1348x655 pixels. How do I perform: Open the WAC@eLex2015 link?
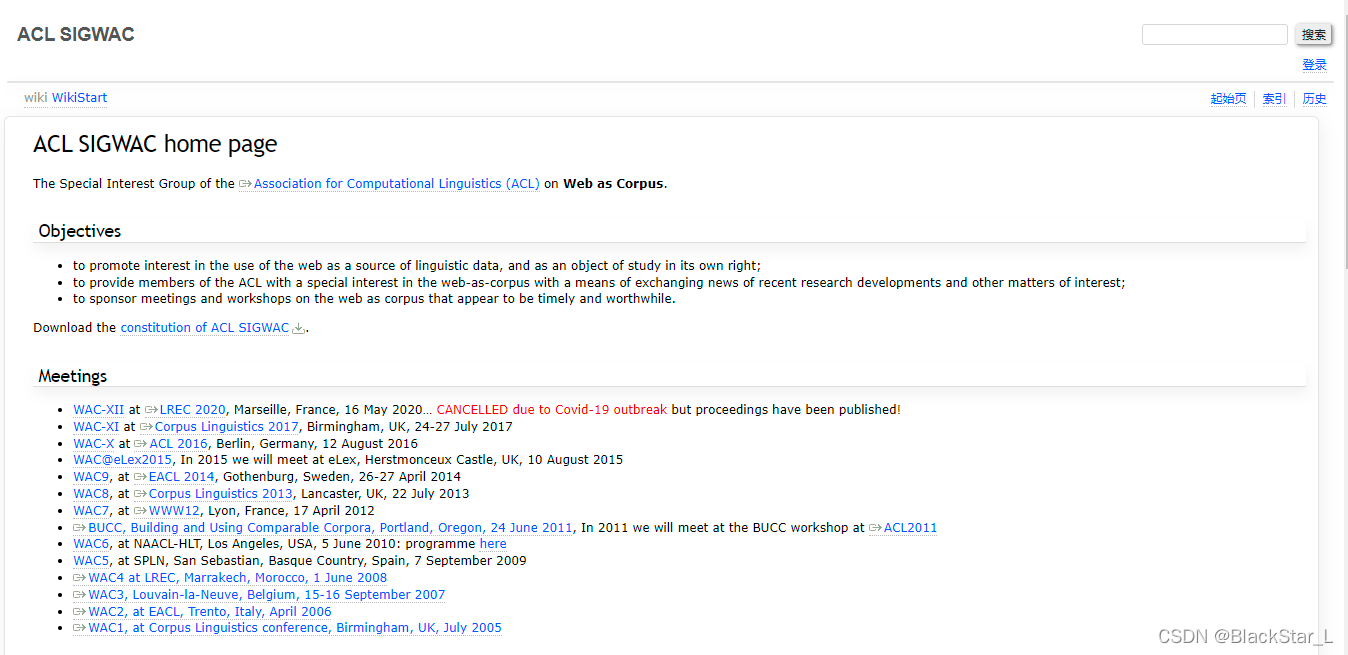(122, 460)
